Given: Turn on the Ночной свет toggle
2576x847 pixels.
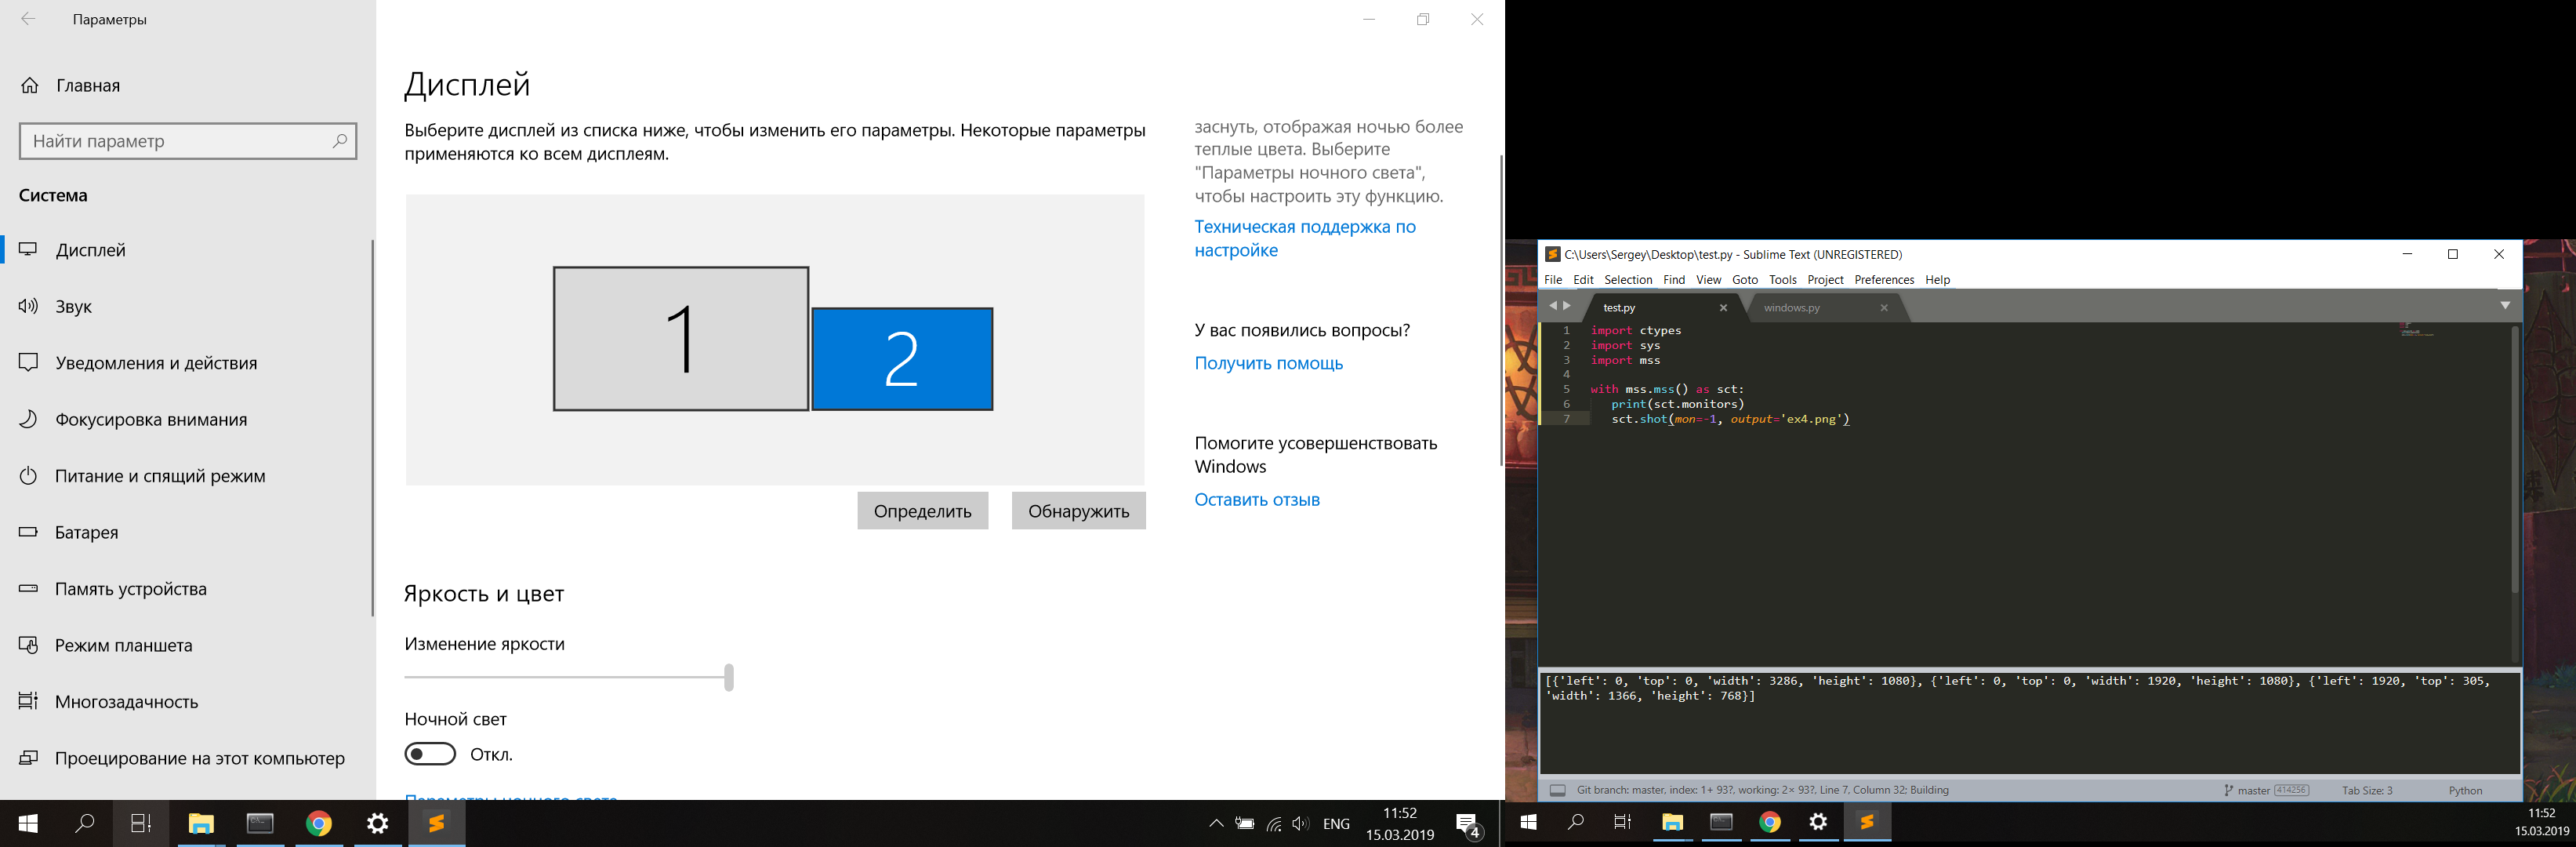Looking at the screenshot, I should 430,754.
